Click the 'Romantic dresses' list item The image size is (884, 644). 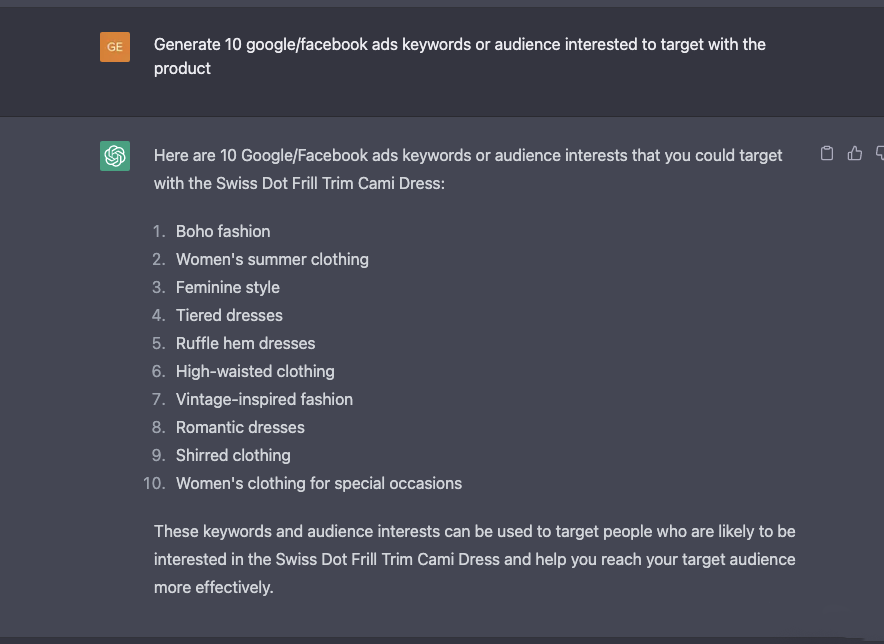[240, 427]
